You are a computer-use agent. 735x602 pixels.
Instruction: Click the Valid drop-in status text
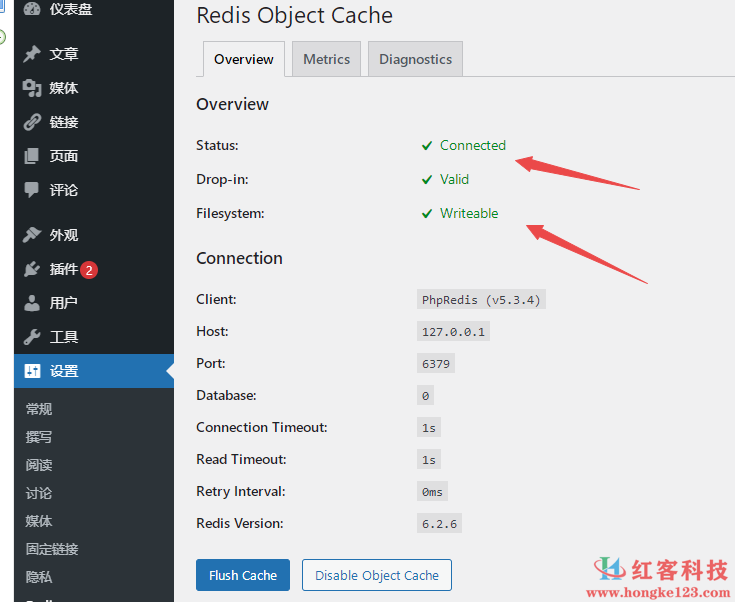pyautogui.click(x=454, y=179)
